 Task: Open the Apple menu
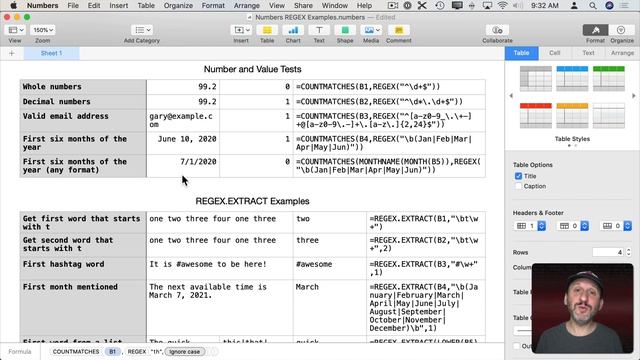pyautogui.click(x=13, y=5)
